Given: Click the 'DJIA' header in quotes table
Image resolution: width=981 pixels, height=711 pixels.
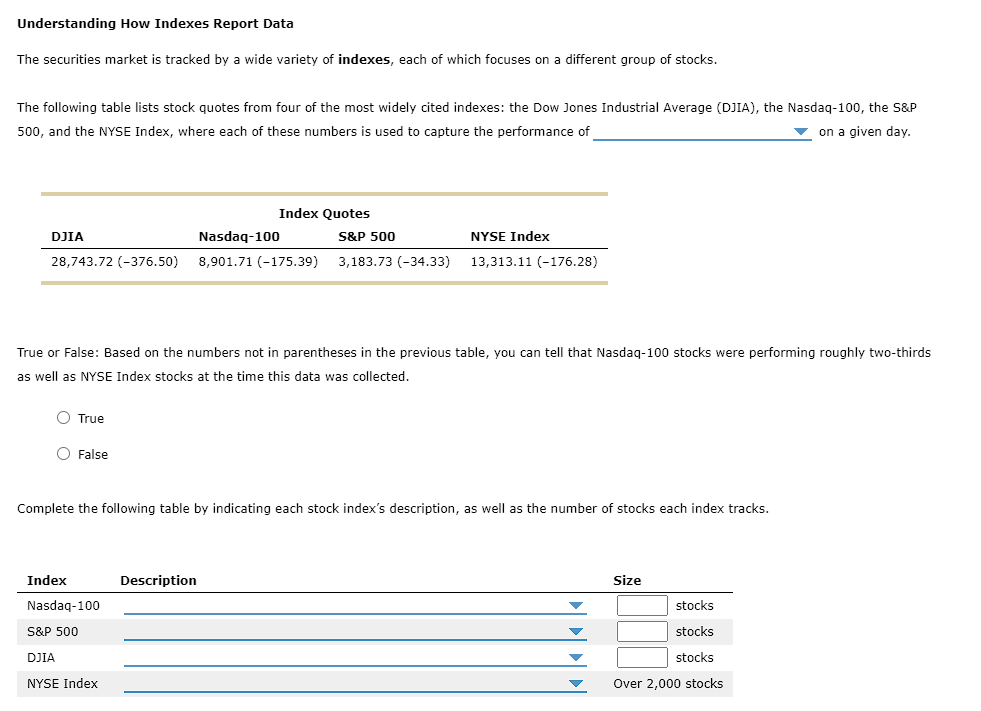Looking at the screenshot, I should [67, 237].
